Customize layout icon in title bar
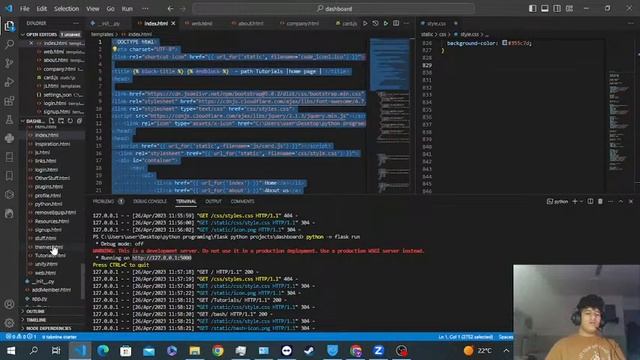The image size is (640, 360). [569, 8]
